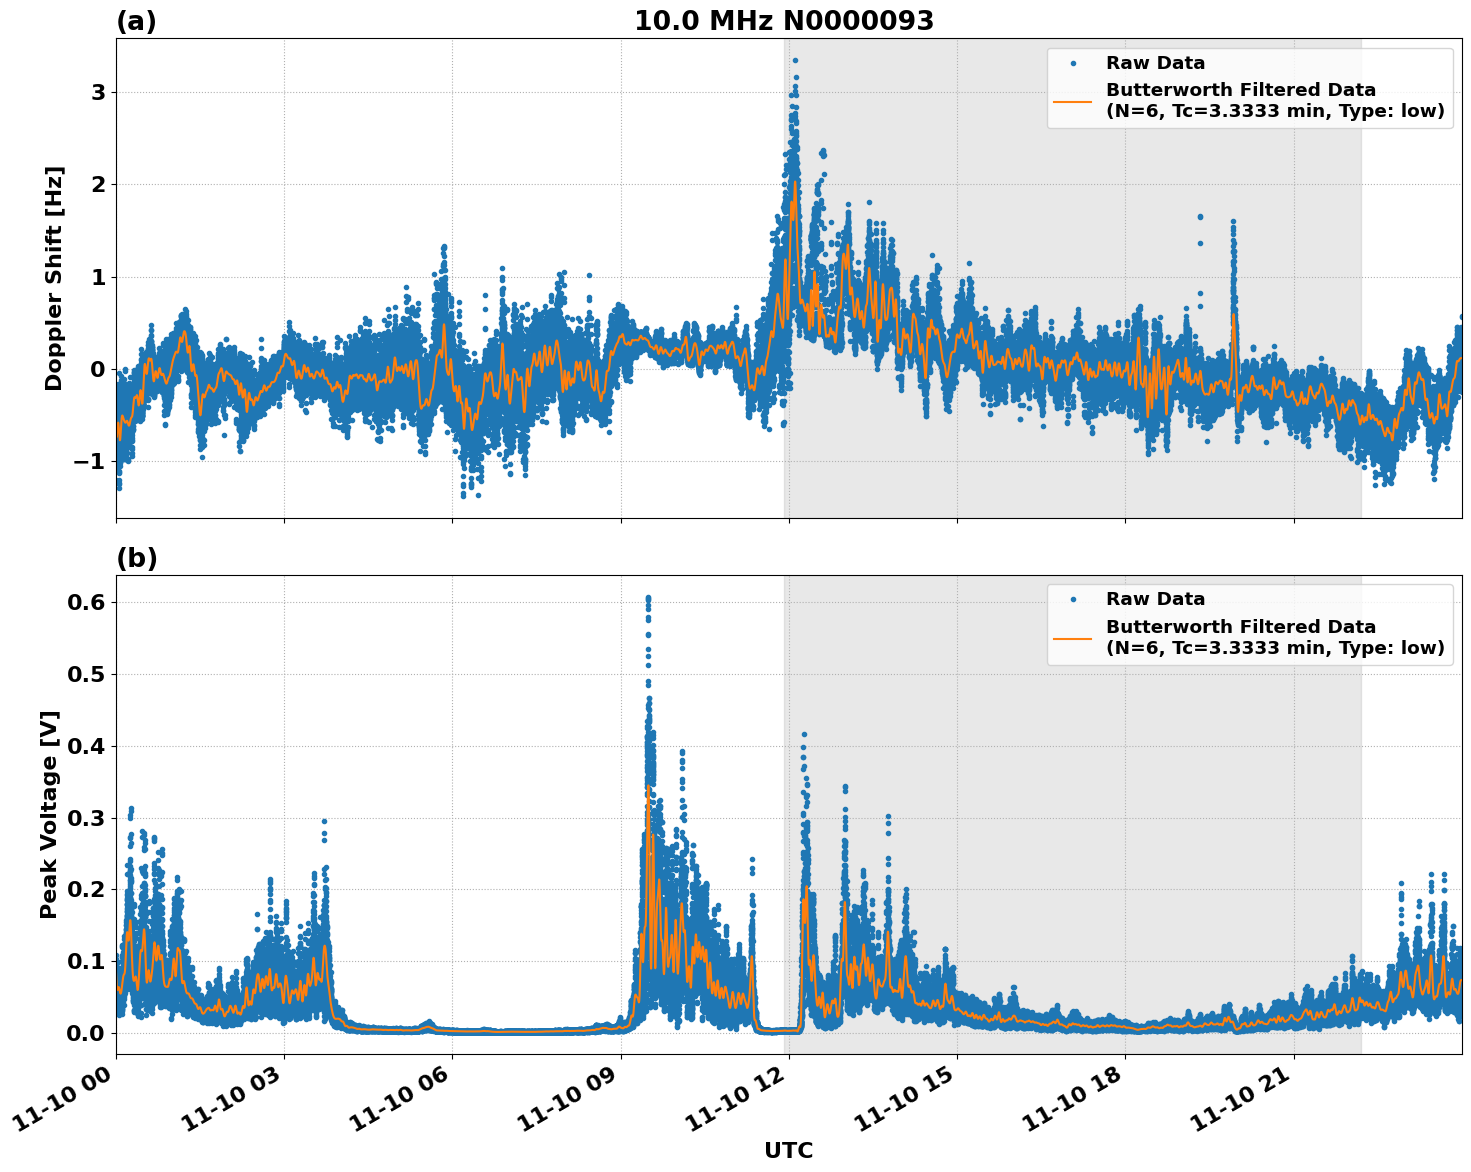Image resolution: width=1471 pixels, height=1172 pixels.
Task: Click the panel label (a)
Action: (x=136, y=17)
